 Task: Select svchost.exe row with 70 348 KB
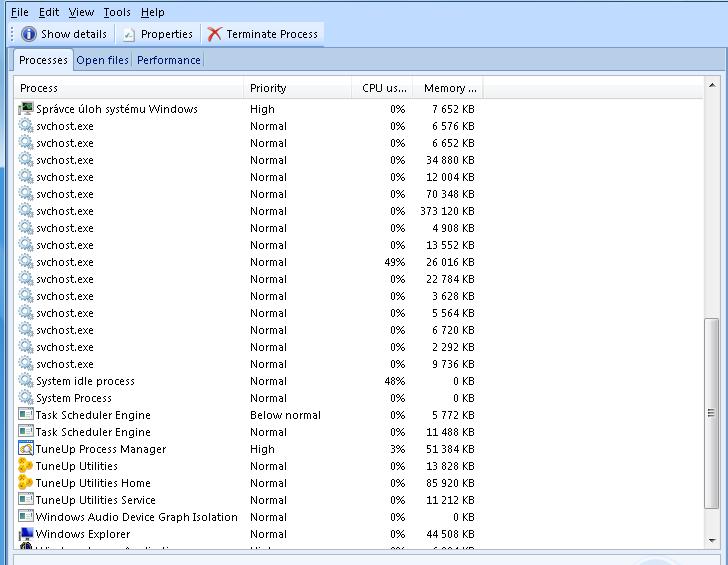248,194
